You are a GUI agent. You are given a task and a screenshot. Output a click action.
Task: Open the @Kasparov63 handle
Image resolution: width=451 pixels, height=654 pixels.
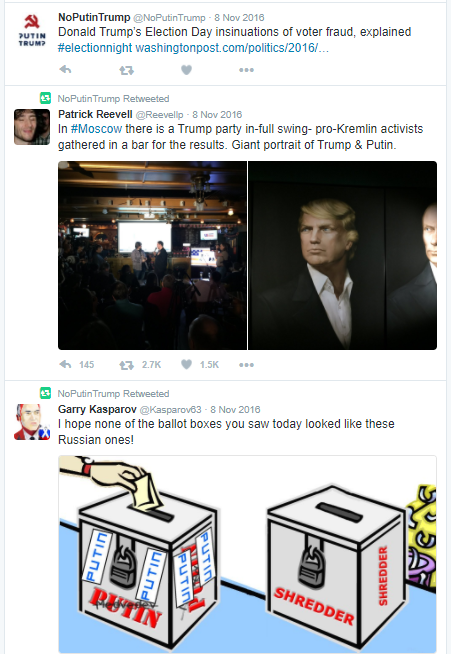pyautogui.click(x=171, y=410)
